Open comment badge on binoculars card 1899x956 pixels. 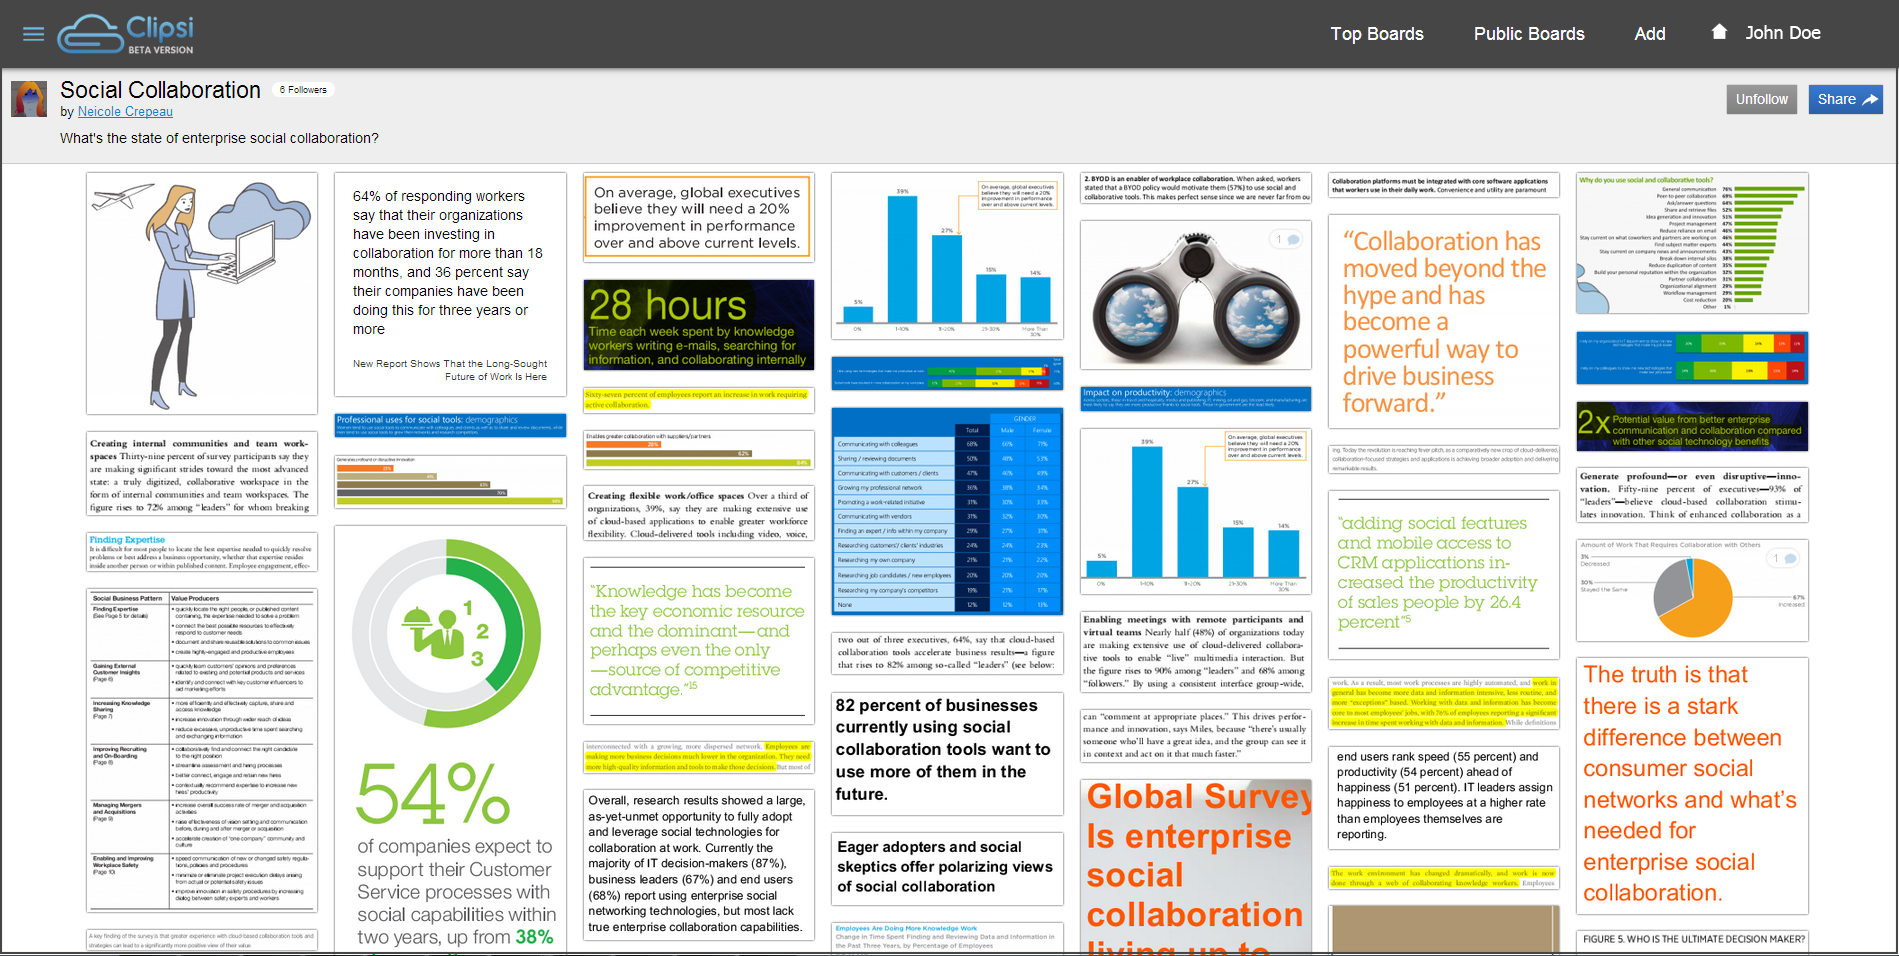pyautogui.click(x=1286, y=240)
